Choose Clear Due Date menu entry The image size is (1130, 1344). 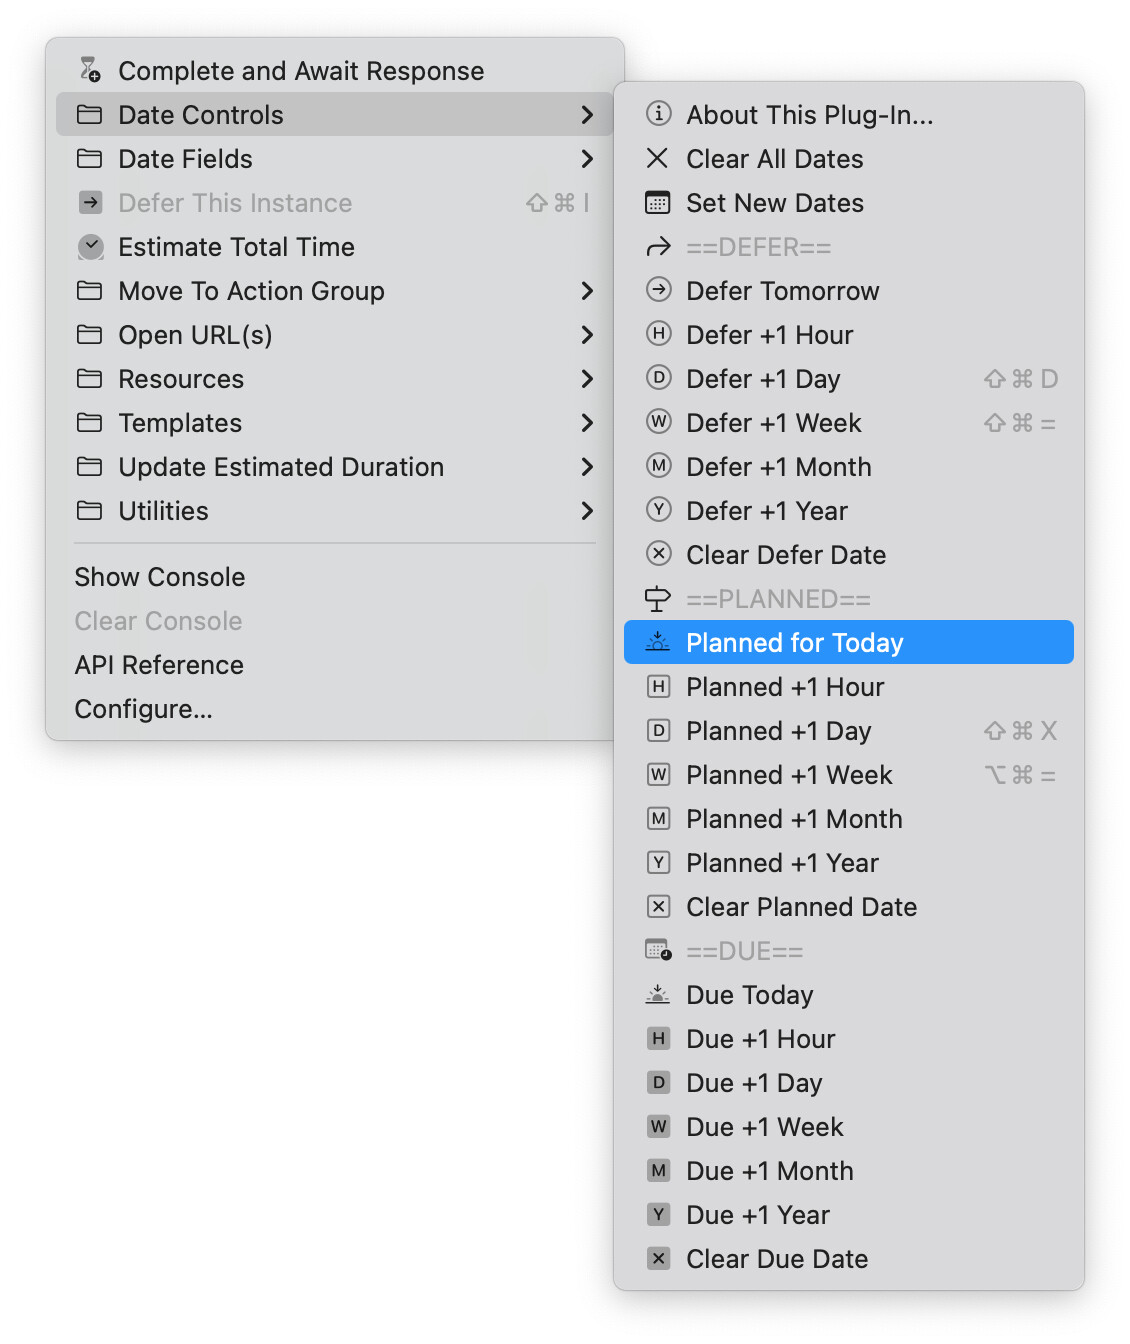[x=776, y=1259]
